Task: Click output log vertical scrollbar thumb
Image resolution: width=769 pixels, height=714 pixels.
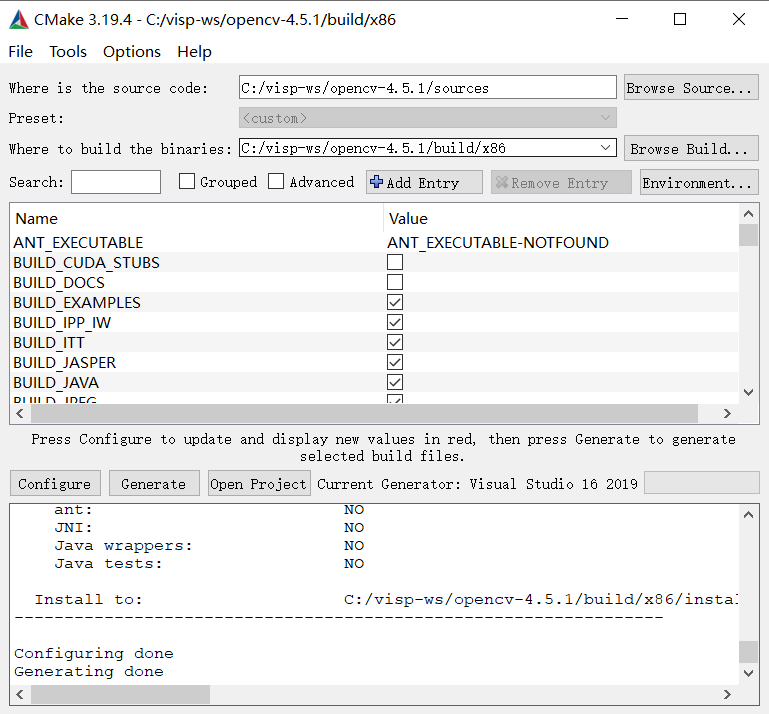Action: pyautogui.click(x=748, y=652)
